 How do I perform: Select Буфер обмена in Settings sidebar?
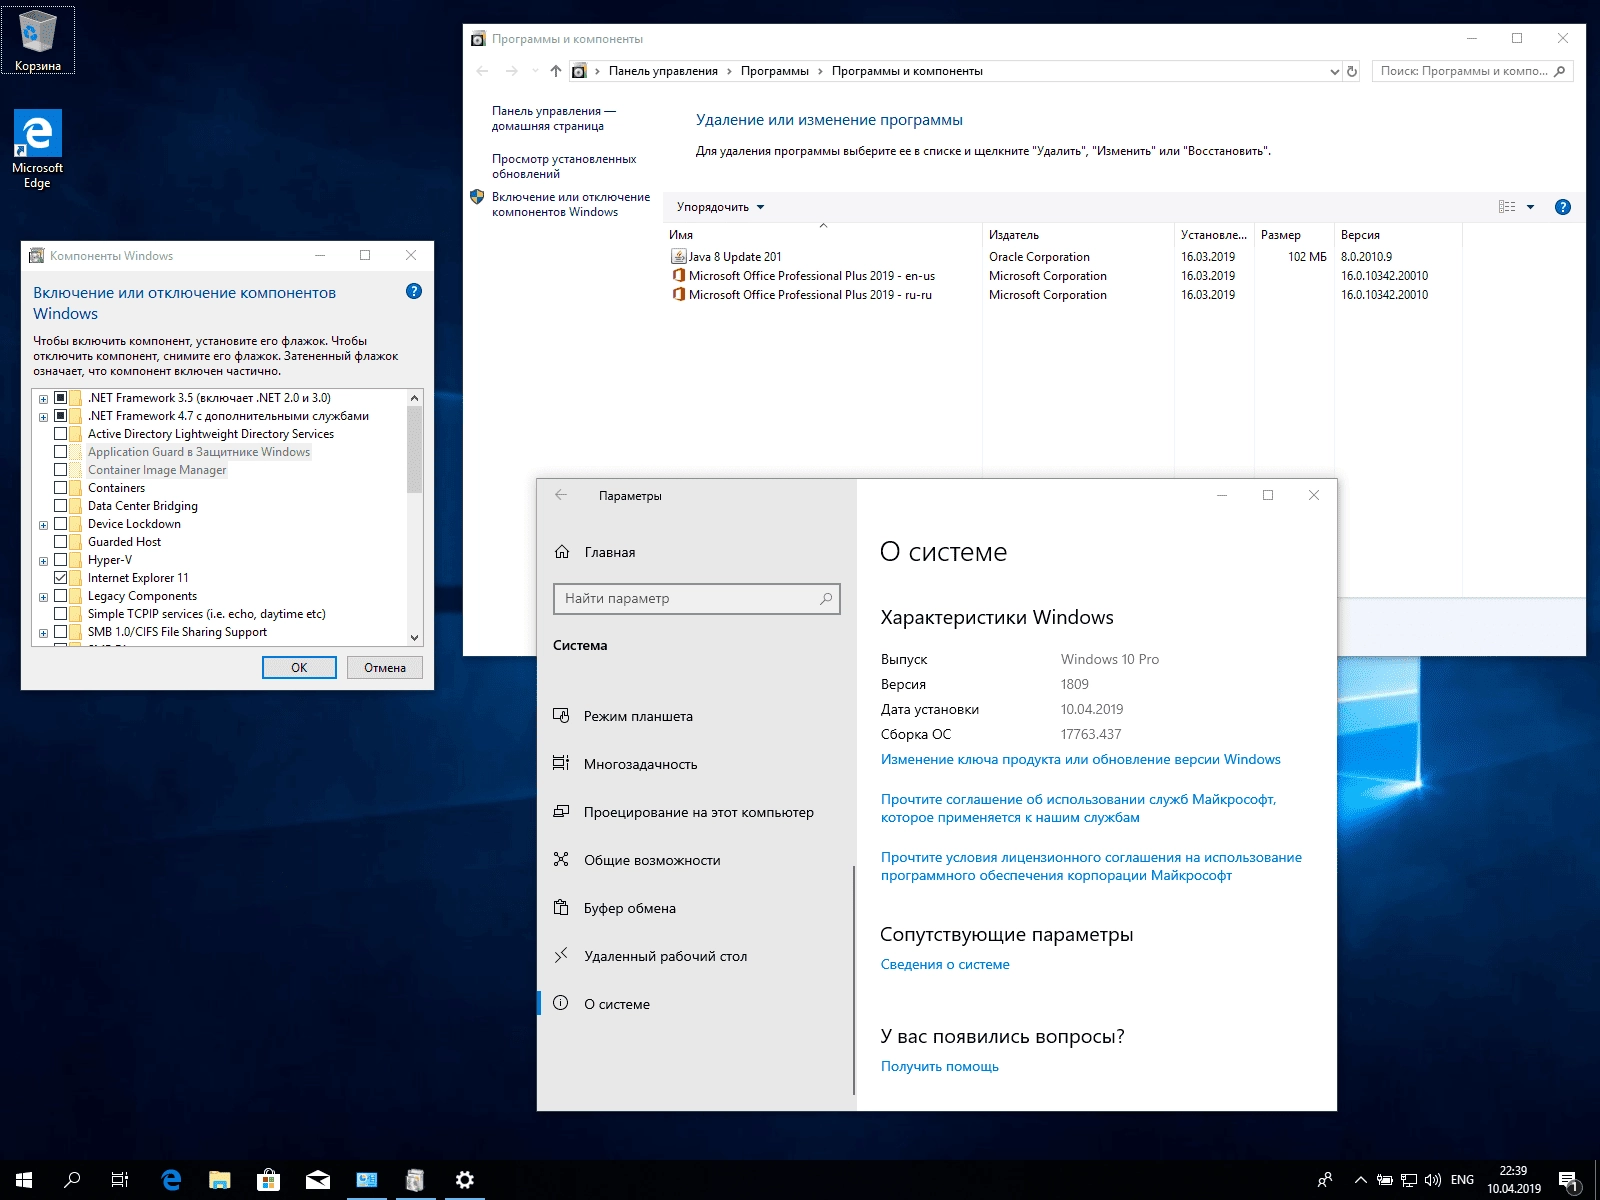tap(695, 908)
